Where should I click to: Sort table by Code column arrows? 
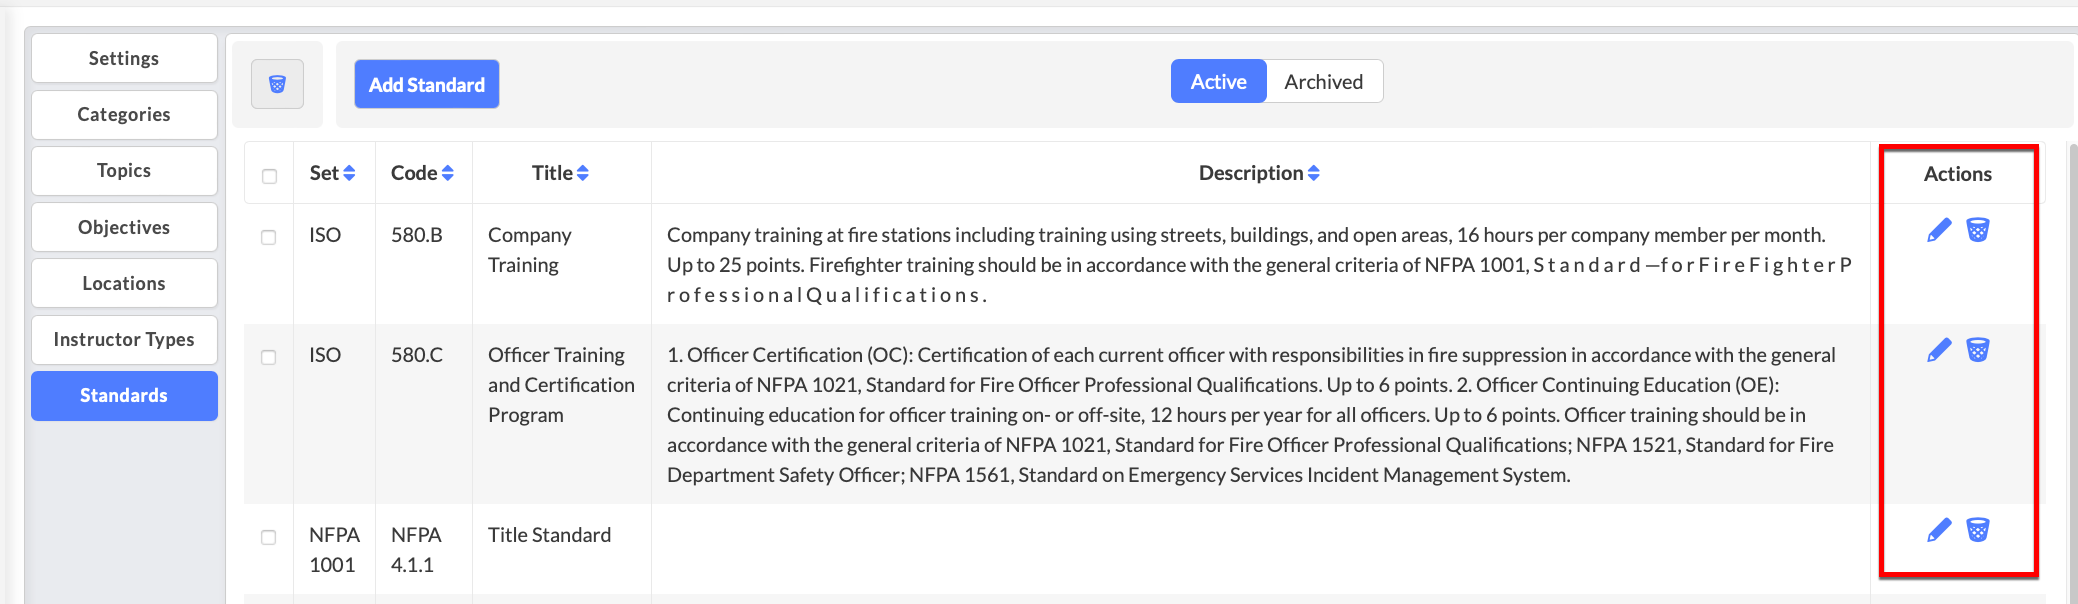coord(448,173)
